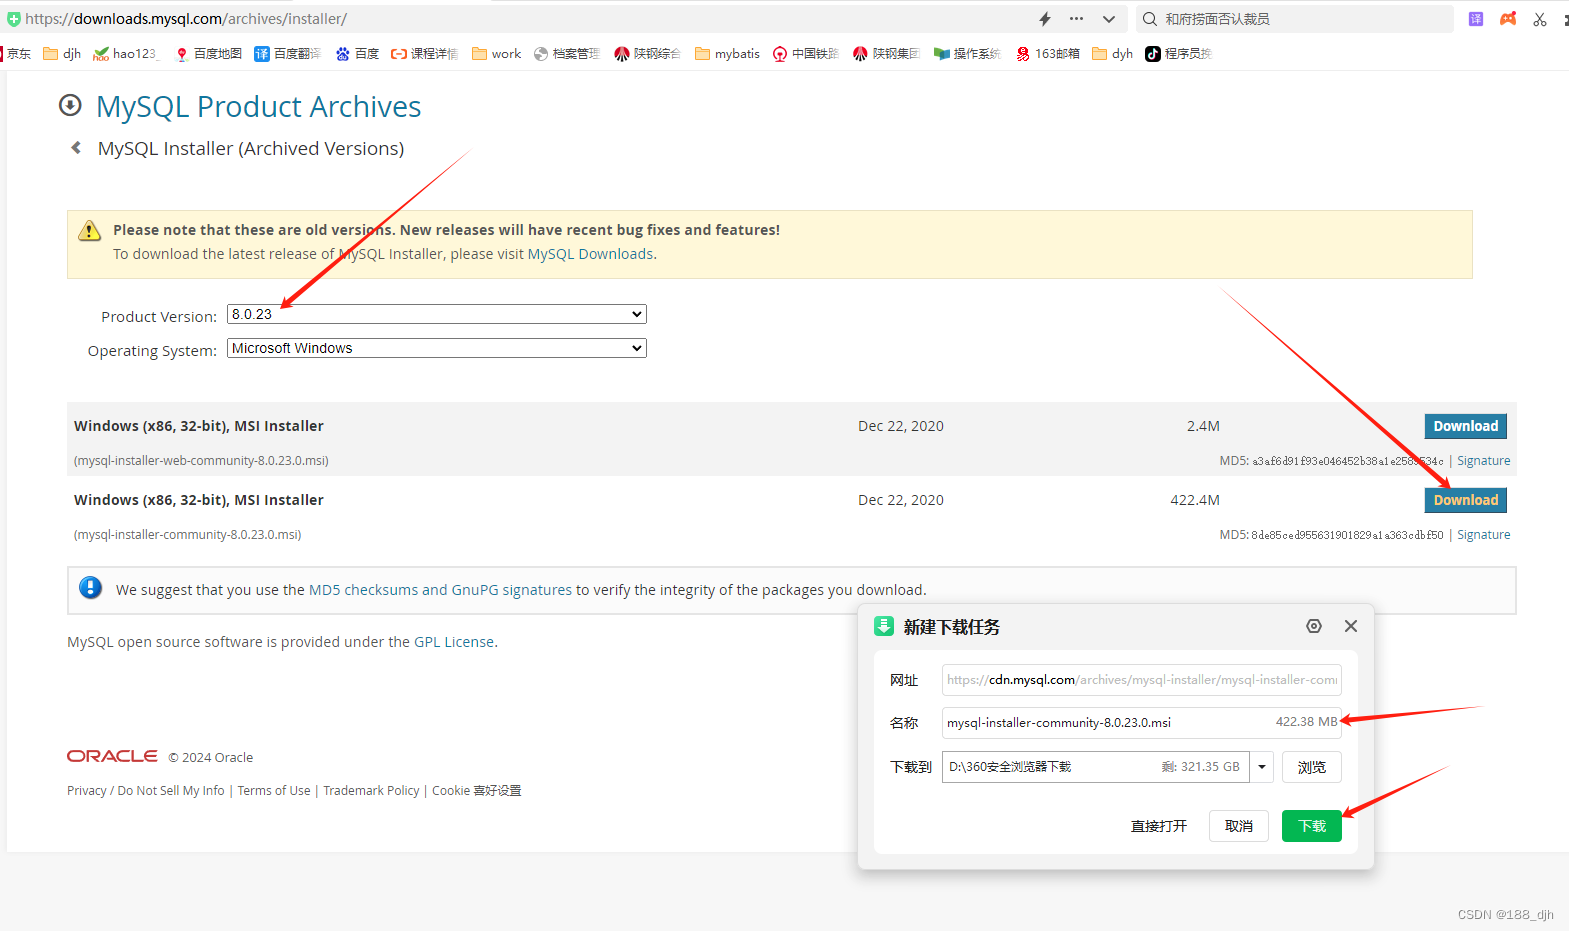This screenshot has width=1569, height=931.
Task: Click the back arrow beside MySQL Installer heading
Action: 76,148
